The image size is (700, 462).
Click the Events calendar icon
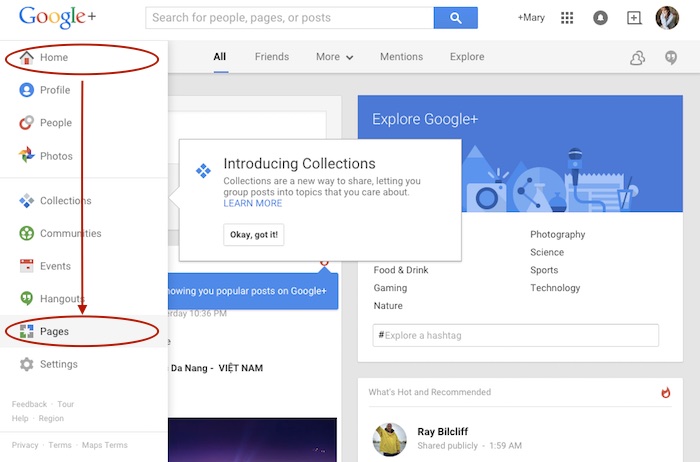26,266
